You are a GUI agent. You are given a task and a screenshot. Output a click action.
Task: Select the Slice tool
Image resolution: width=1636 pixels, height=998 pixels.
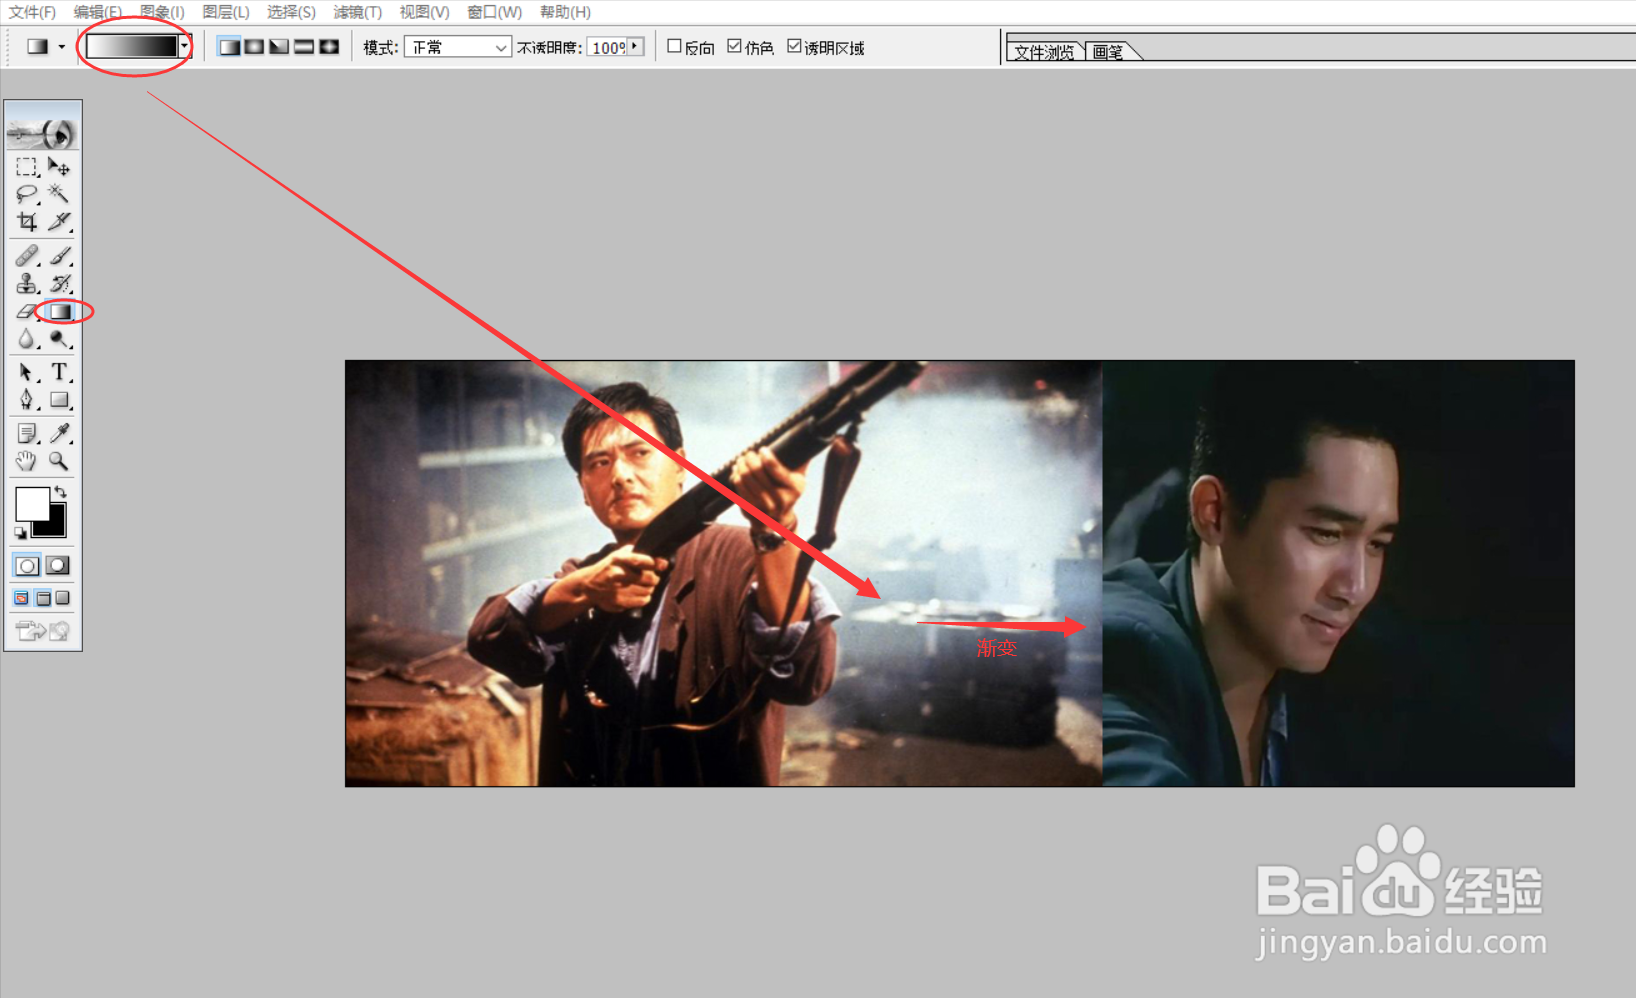[x=59, y=221]
